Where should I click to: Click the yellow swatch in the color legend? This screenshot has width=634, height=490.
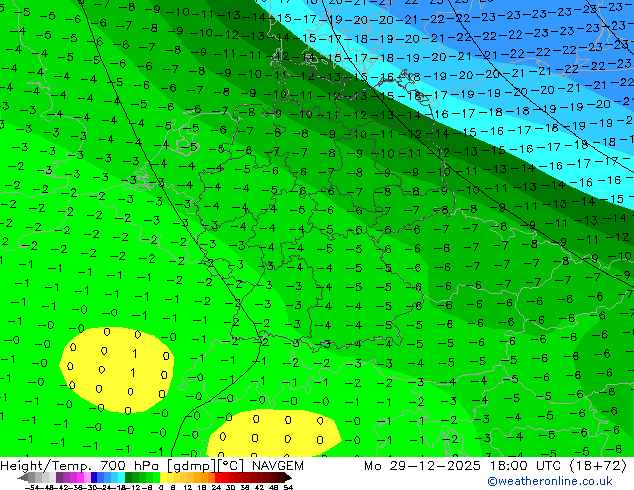(165, 477)
